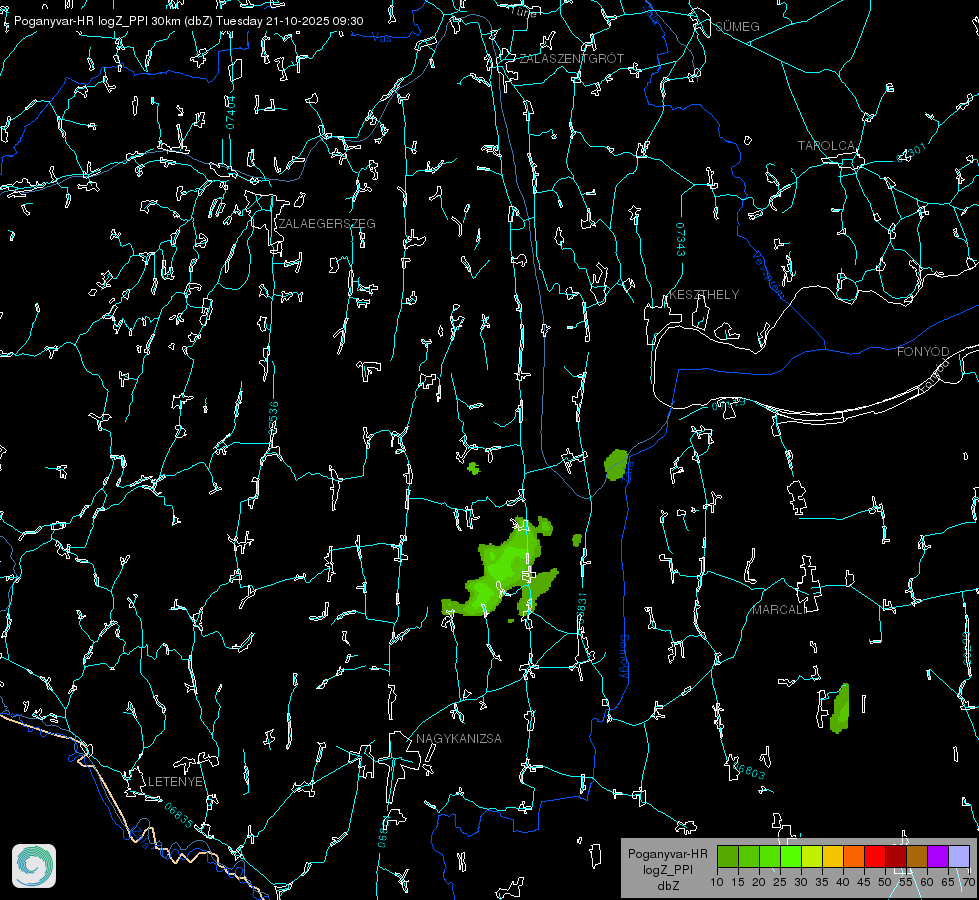This screenshot has width=979, height=900.
Task: Click the Somogy county border label
Action: 624,656
